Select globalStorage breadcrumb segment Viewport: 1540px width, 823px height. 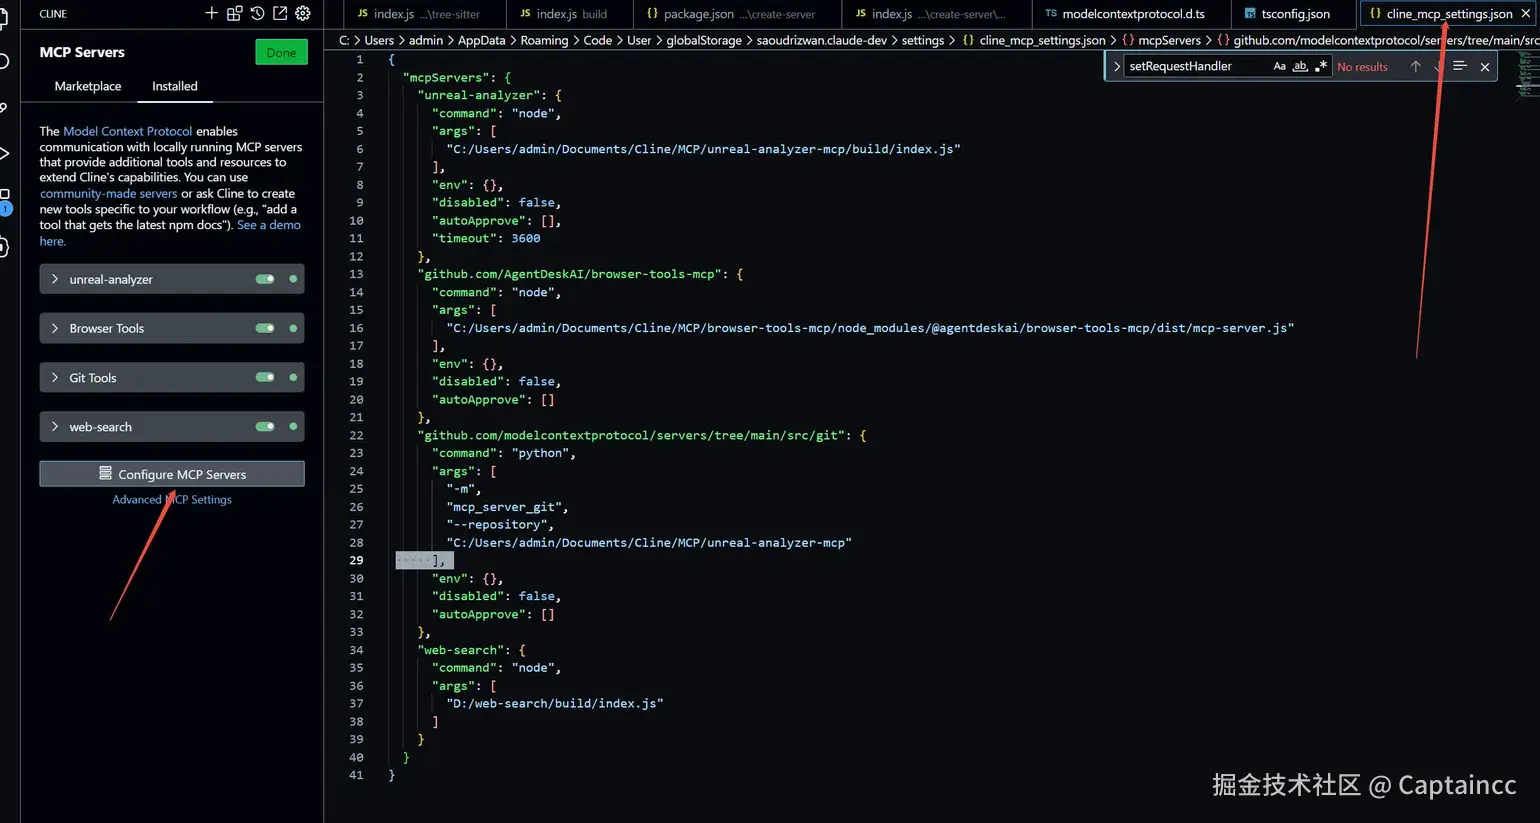tap(704, 40)
